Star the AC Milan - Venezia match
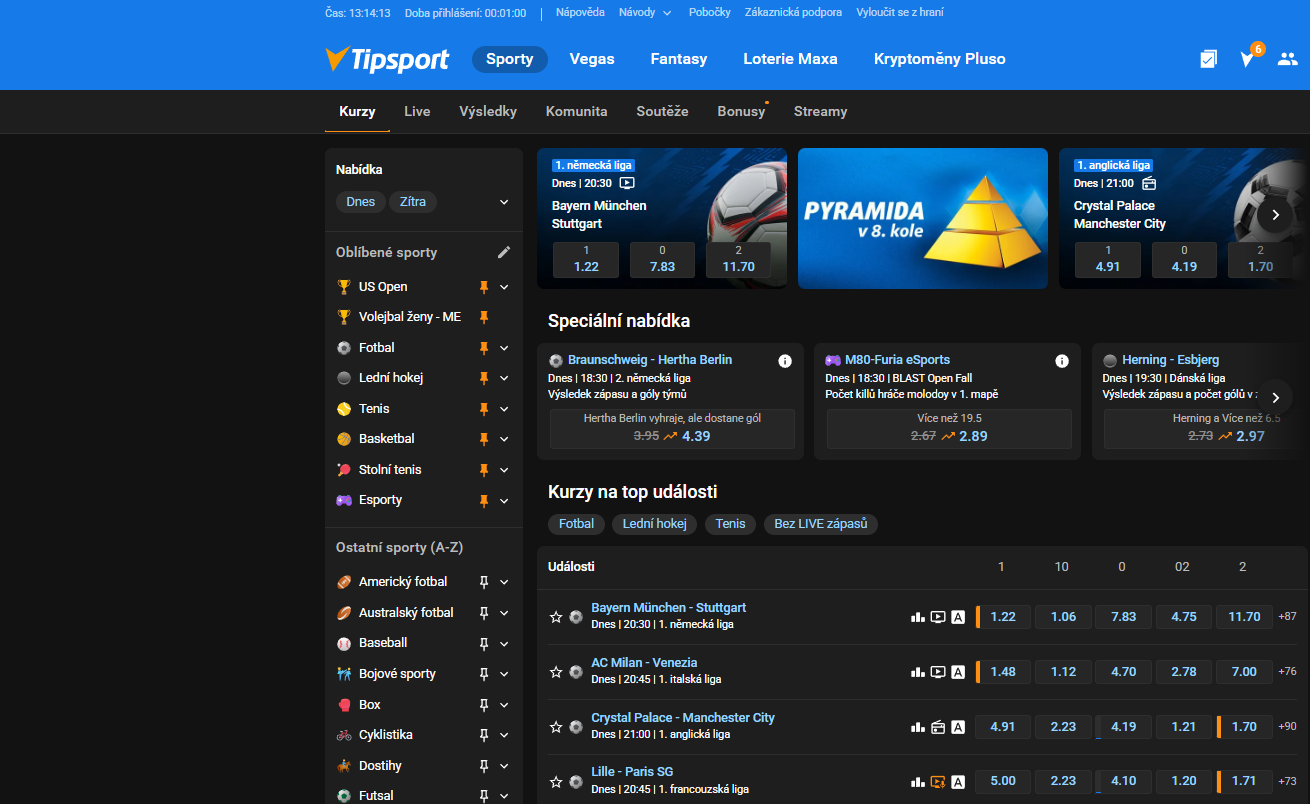This screenshot has width=1310, height=804. [556, 672]
